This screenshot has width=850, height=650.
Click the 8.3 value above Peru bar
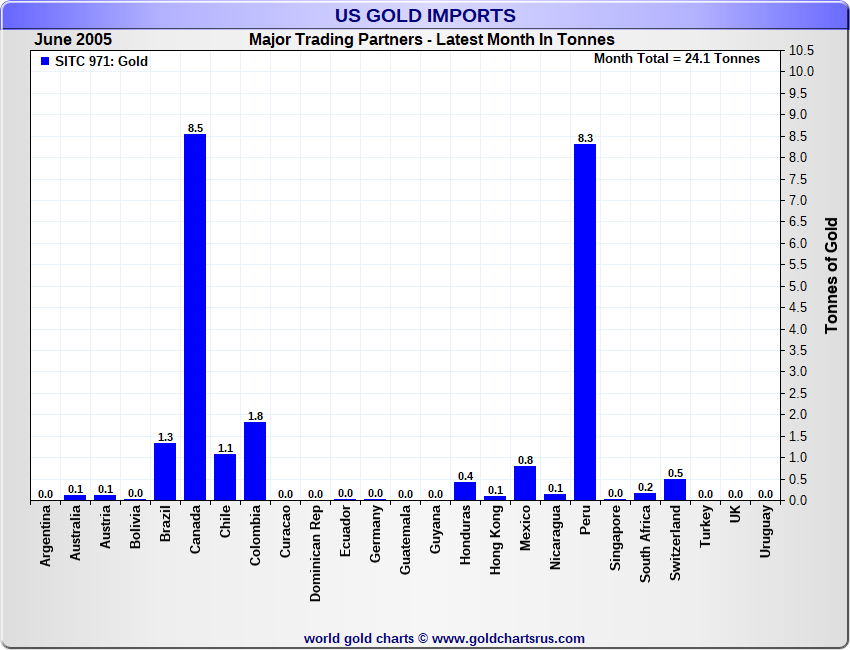point(585,138)
